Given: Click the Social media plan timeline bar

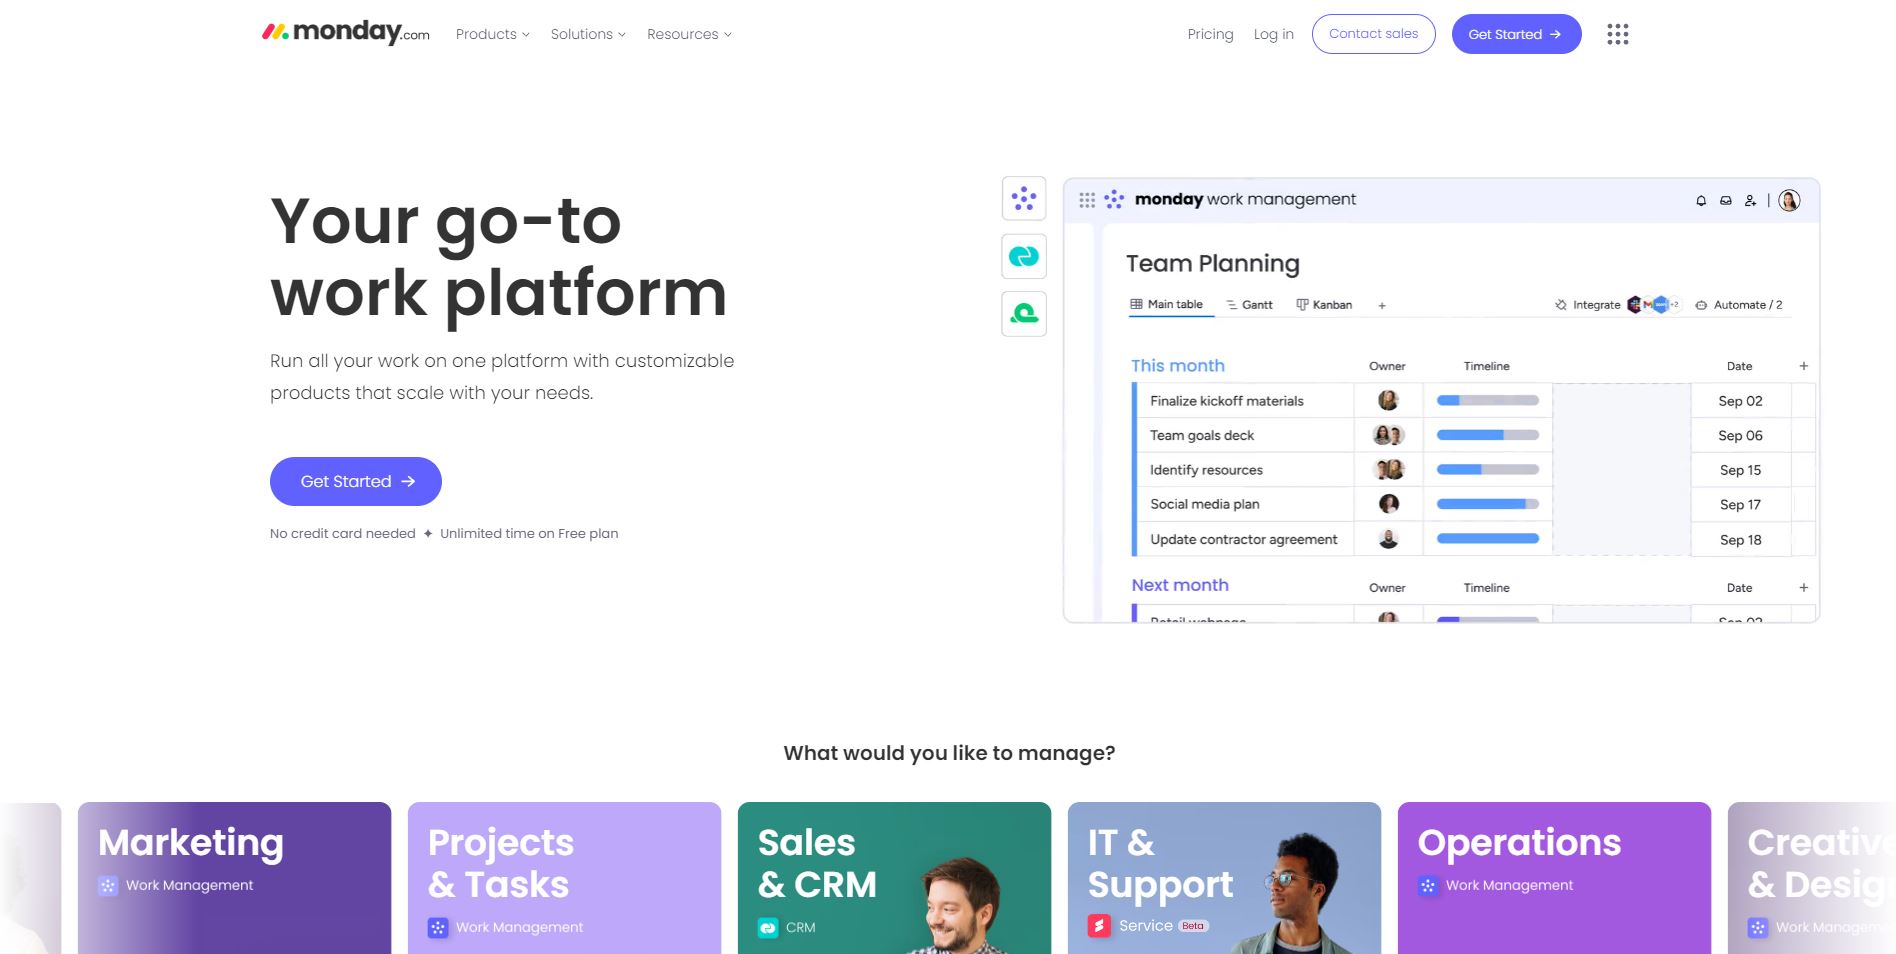Looking at the screenshot, I should point(1487,504).
